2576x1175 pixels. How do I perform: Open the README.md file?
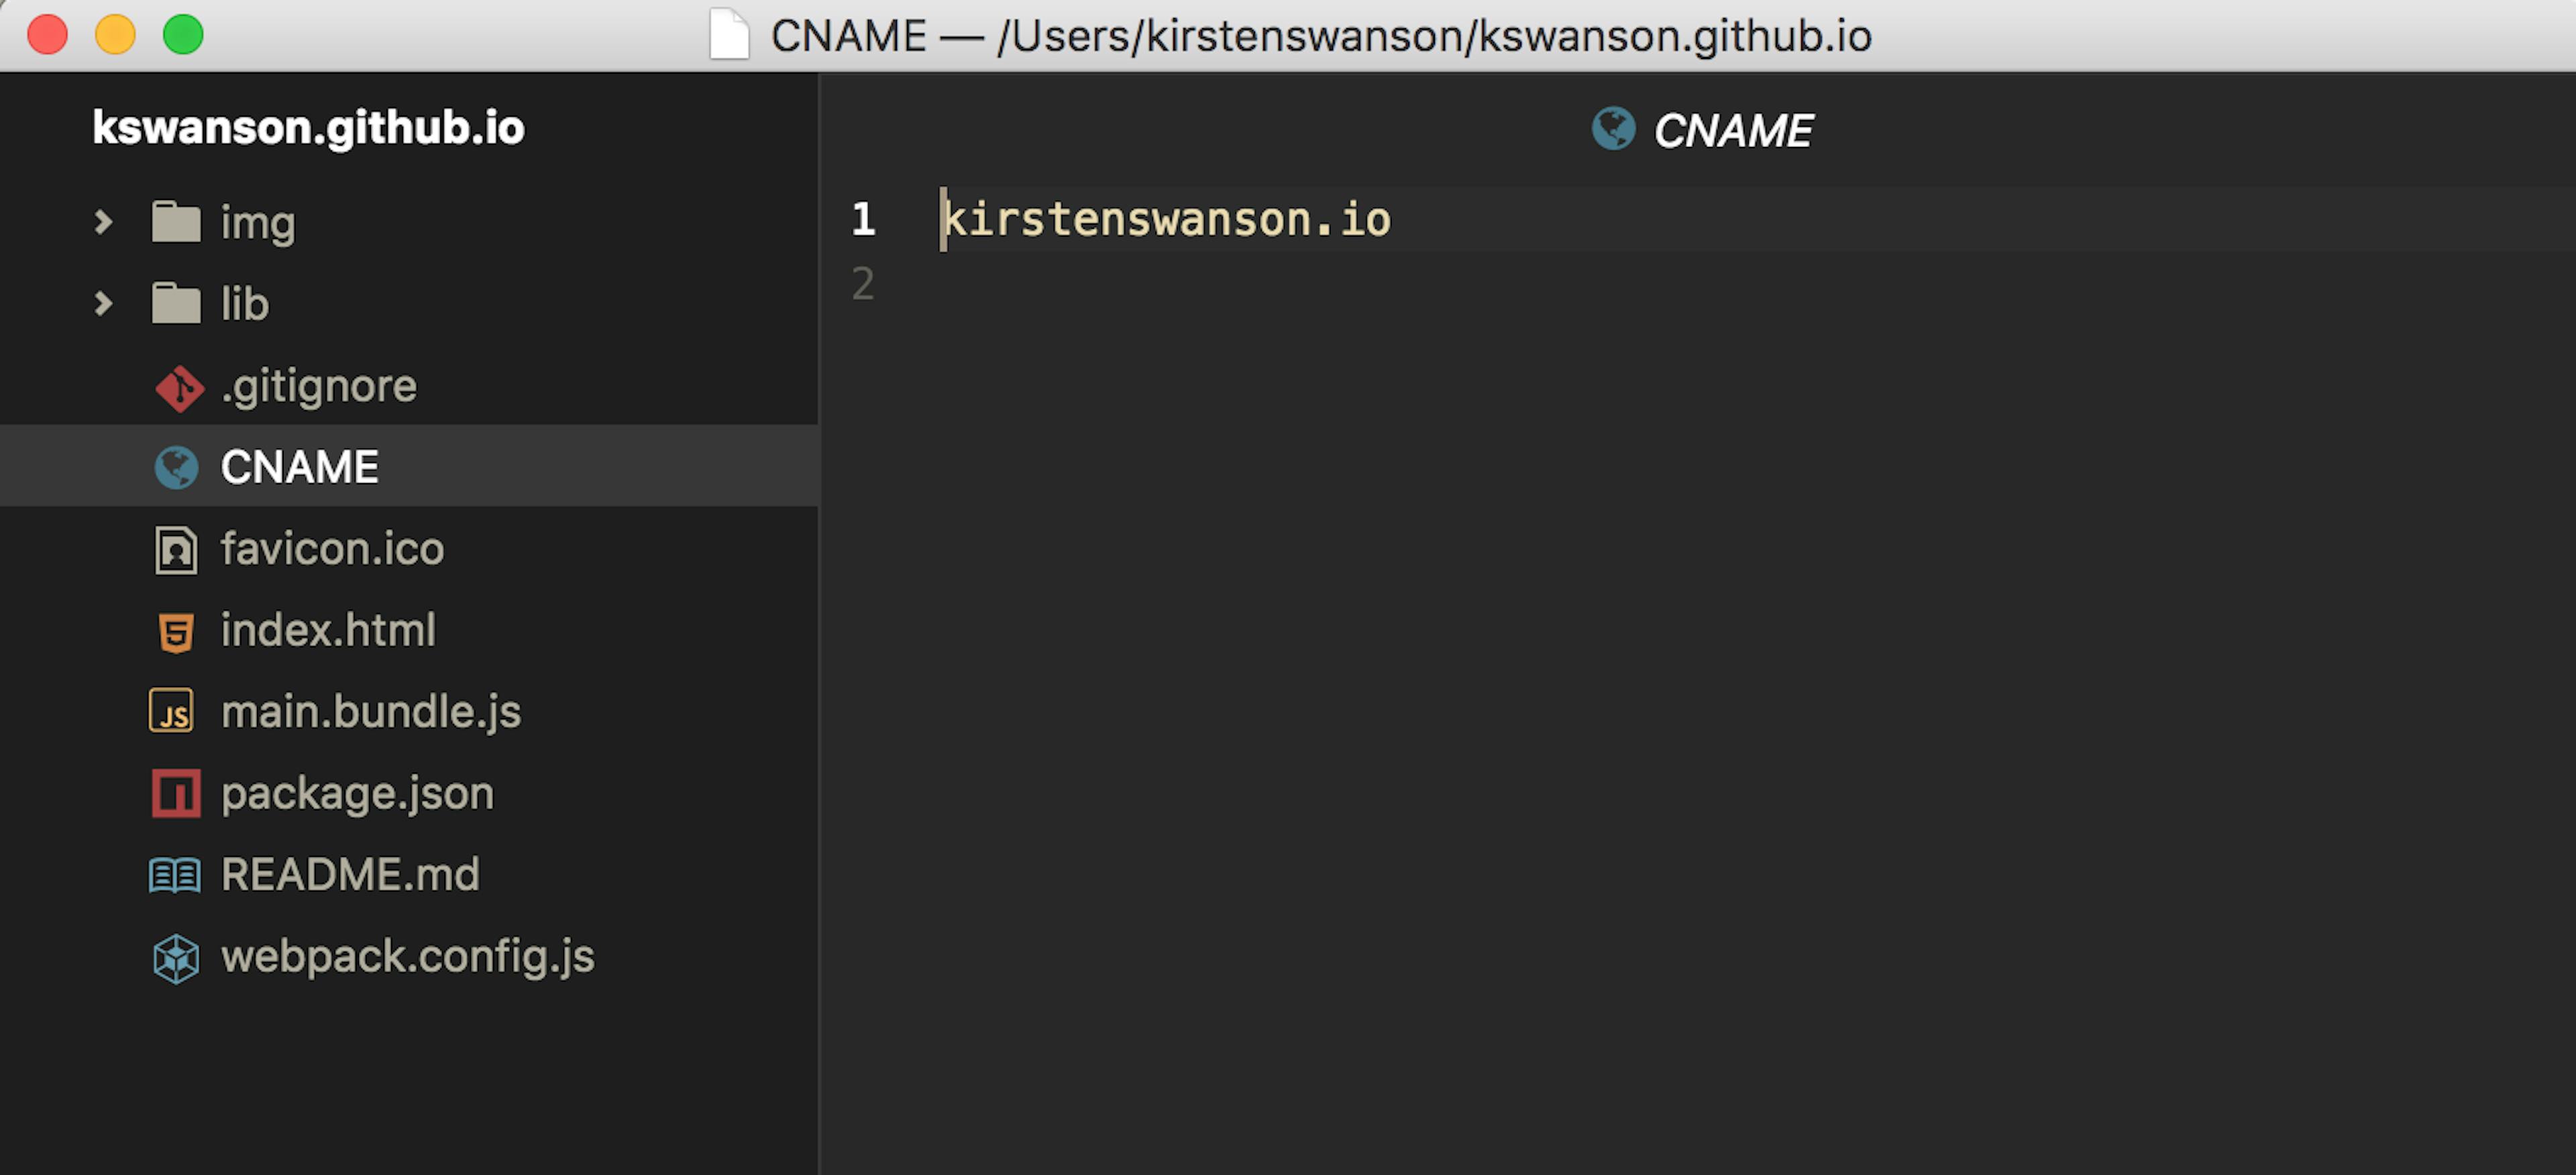click(x=350, y=874)
